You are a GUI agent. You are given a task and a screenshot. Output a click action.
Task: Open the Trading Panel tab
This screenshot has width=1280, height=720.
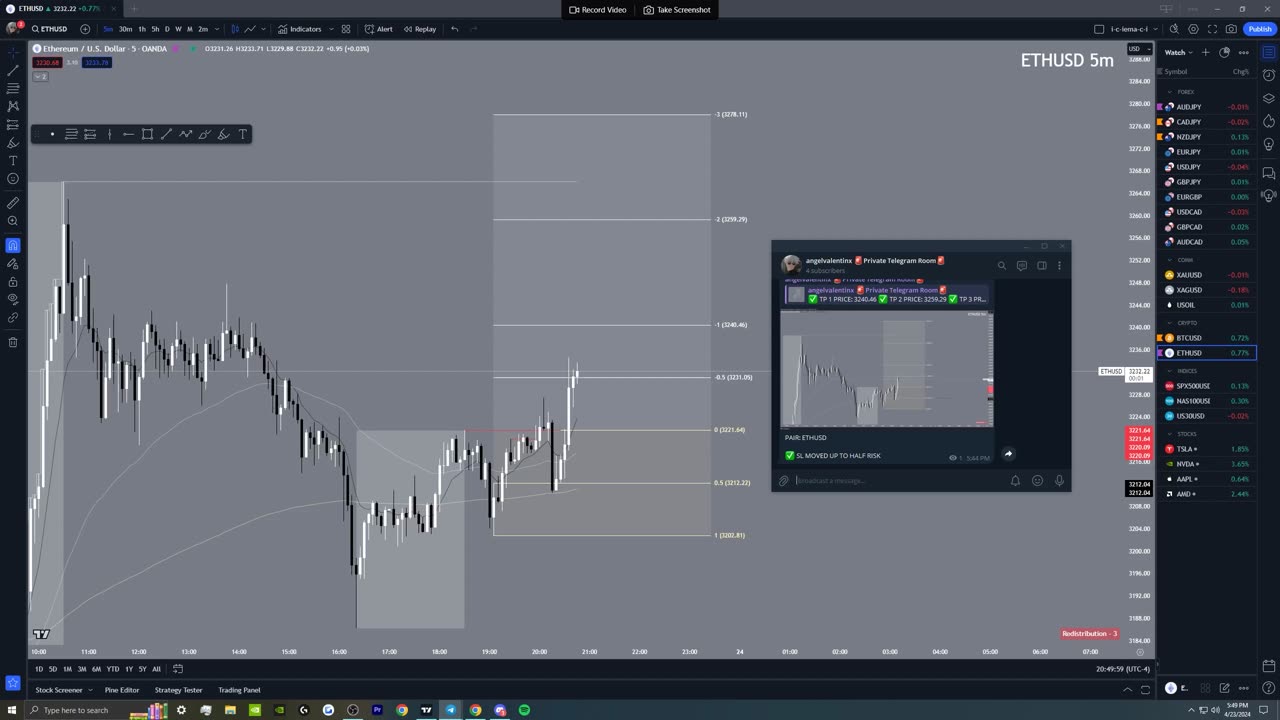pyautogui.click(x=239, y=690)
